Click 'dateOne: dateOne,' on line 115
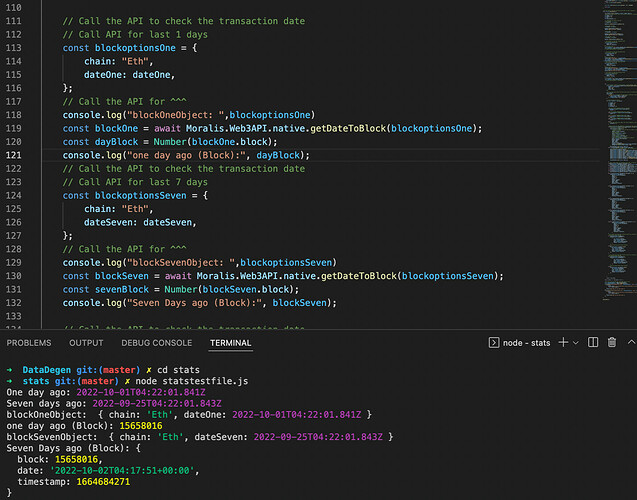This screenshot has width=637, height=500. coord(129,75)
